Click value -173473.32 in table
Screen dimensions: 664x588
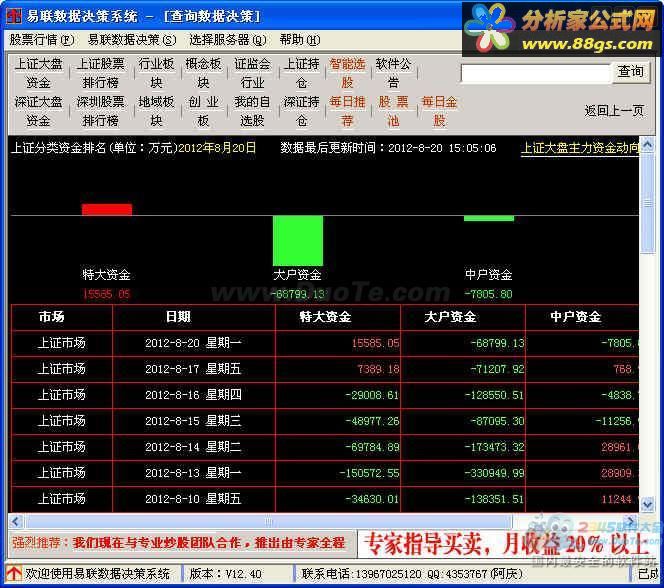pyautogui.click(x=495, y=447)
